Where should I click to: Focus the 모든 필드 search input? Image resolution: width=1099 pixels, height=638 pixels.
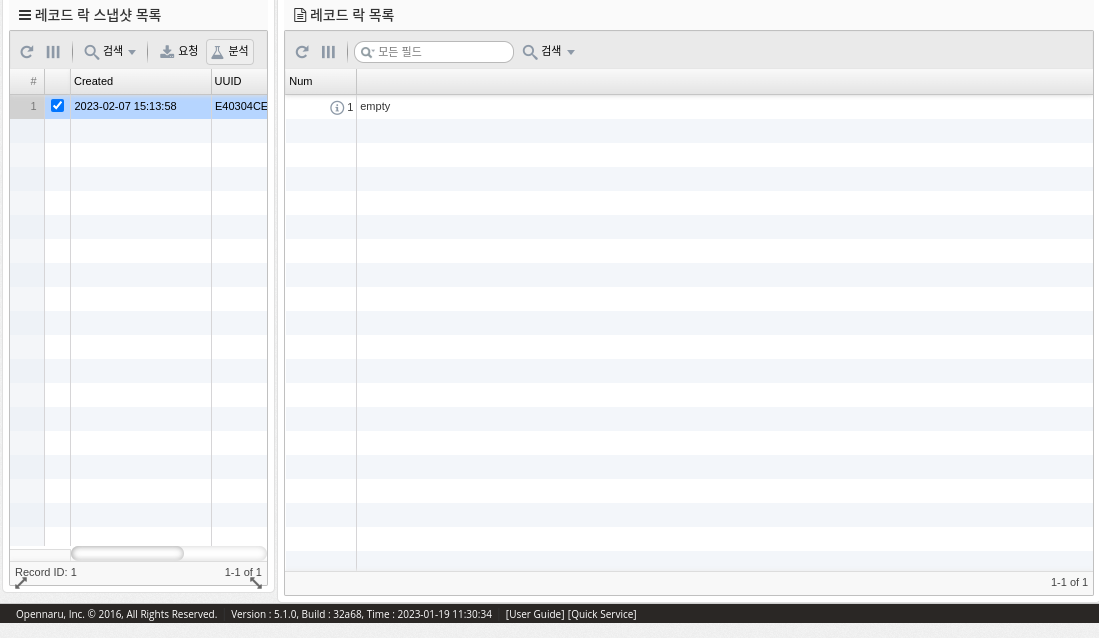[x=442, y=52]
